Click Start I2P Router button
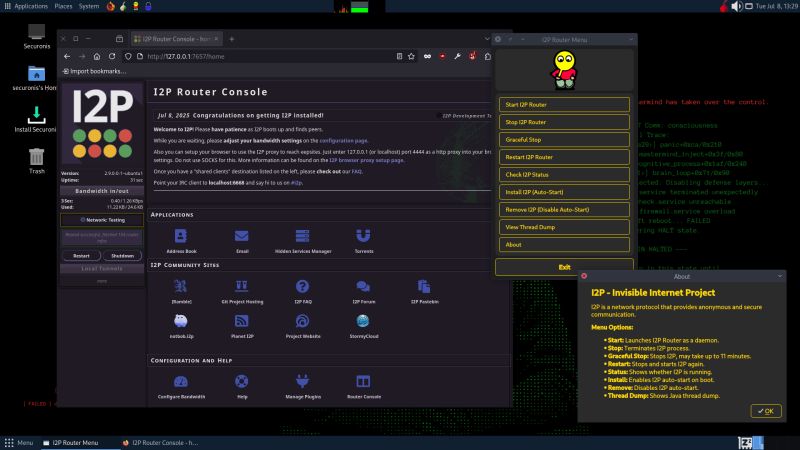800x450 pixels. (x=564, y=105)
